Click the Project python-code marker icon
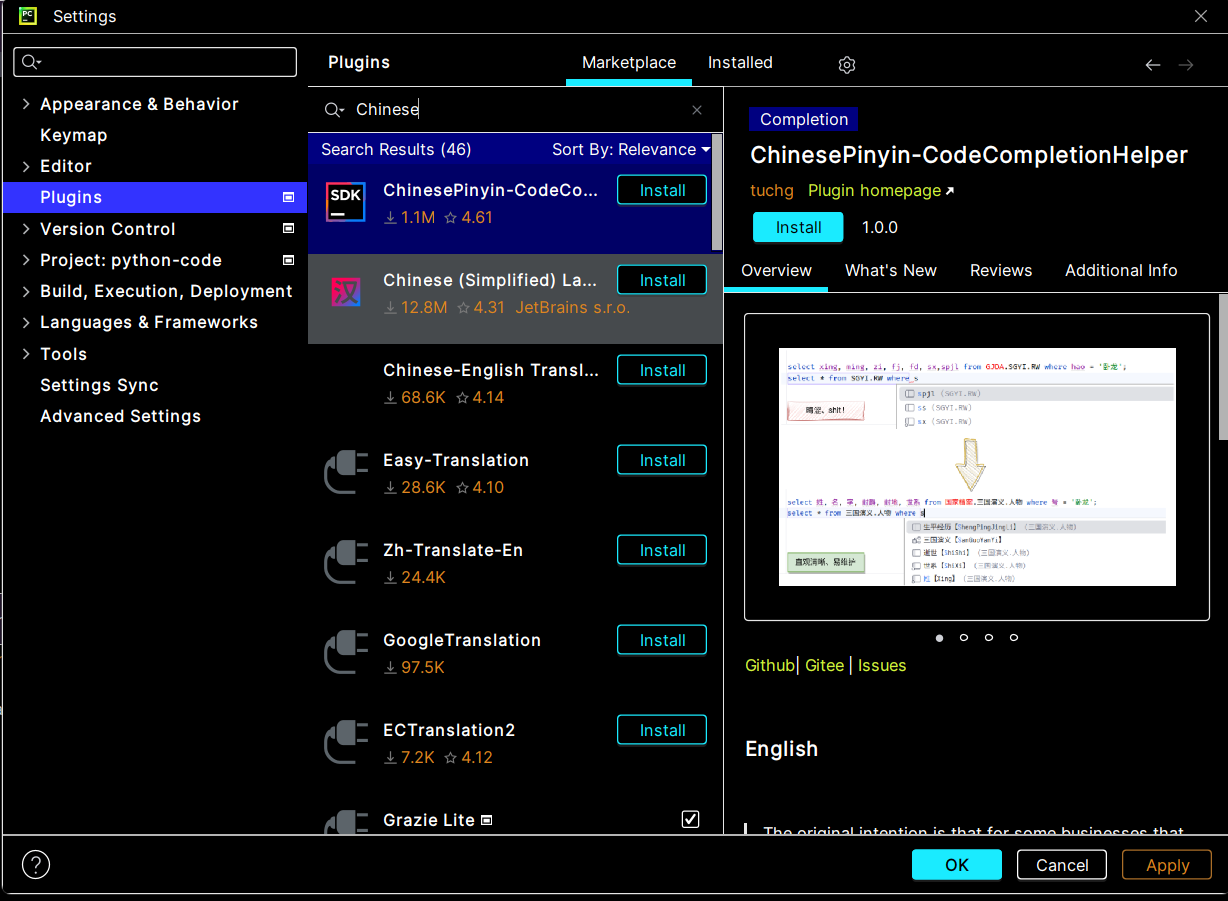The image size is (1228, 901). pos(288,260)
